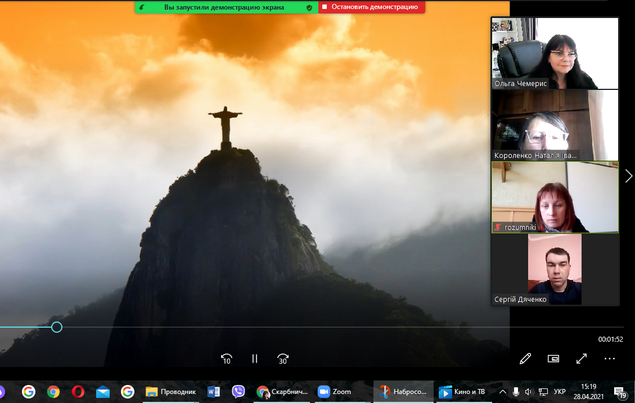Open Проводник file explorer in taskbar
This screenshot has height=403, width=635.
tap(170, 392)
